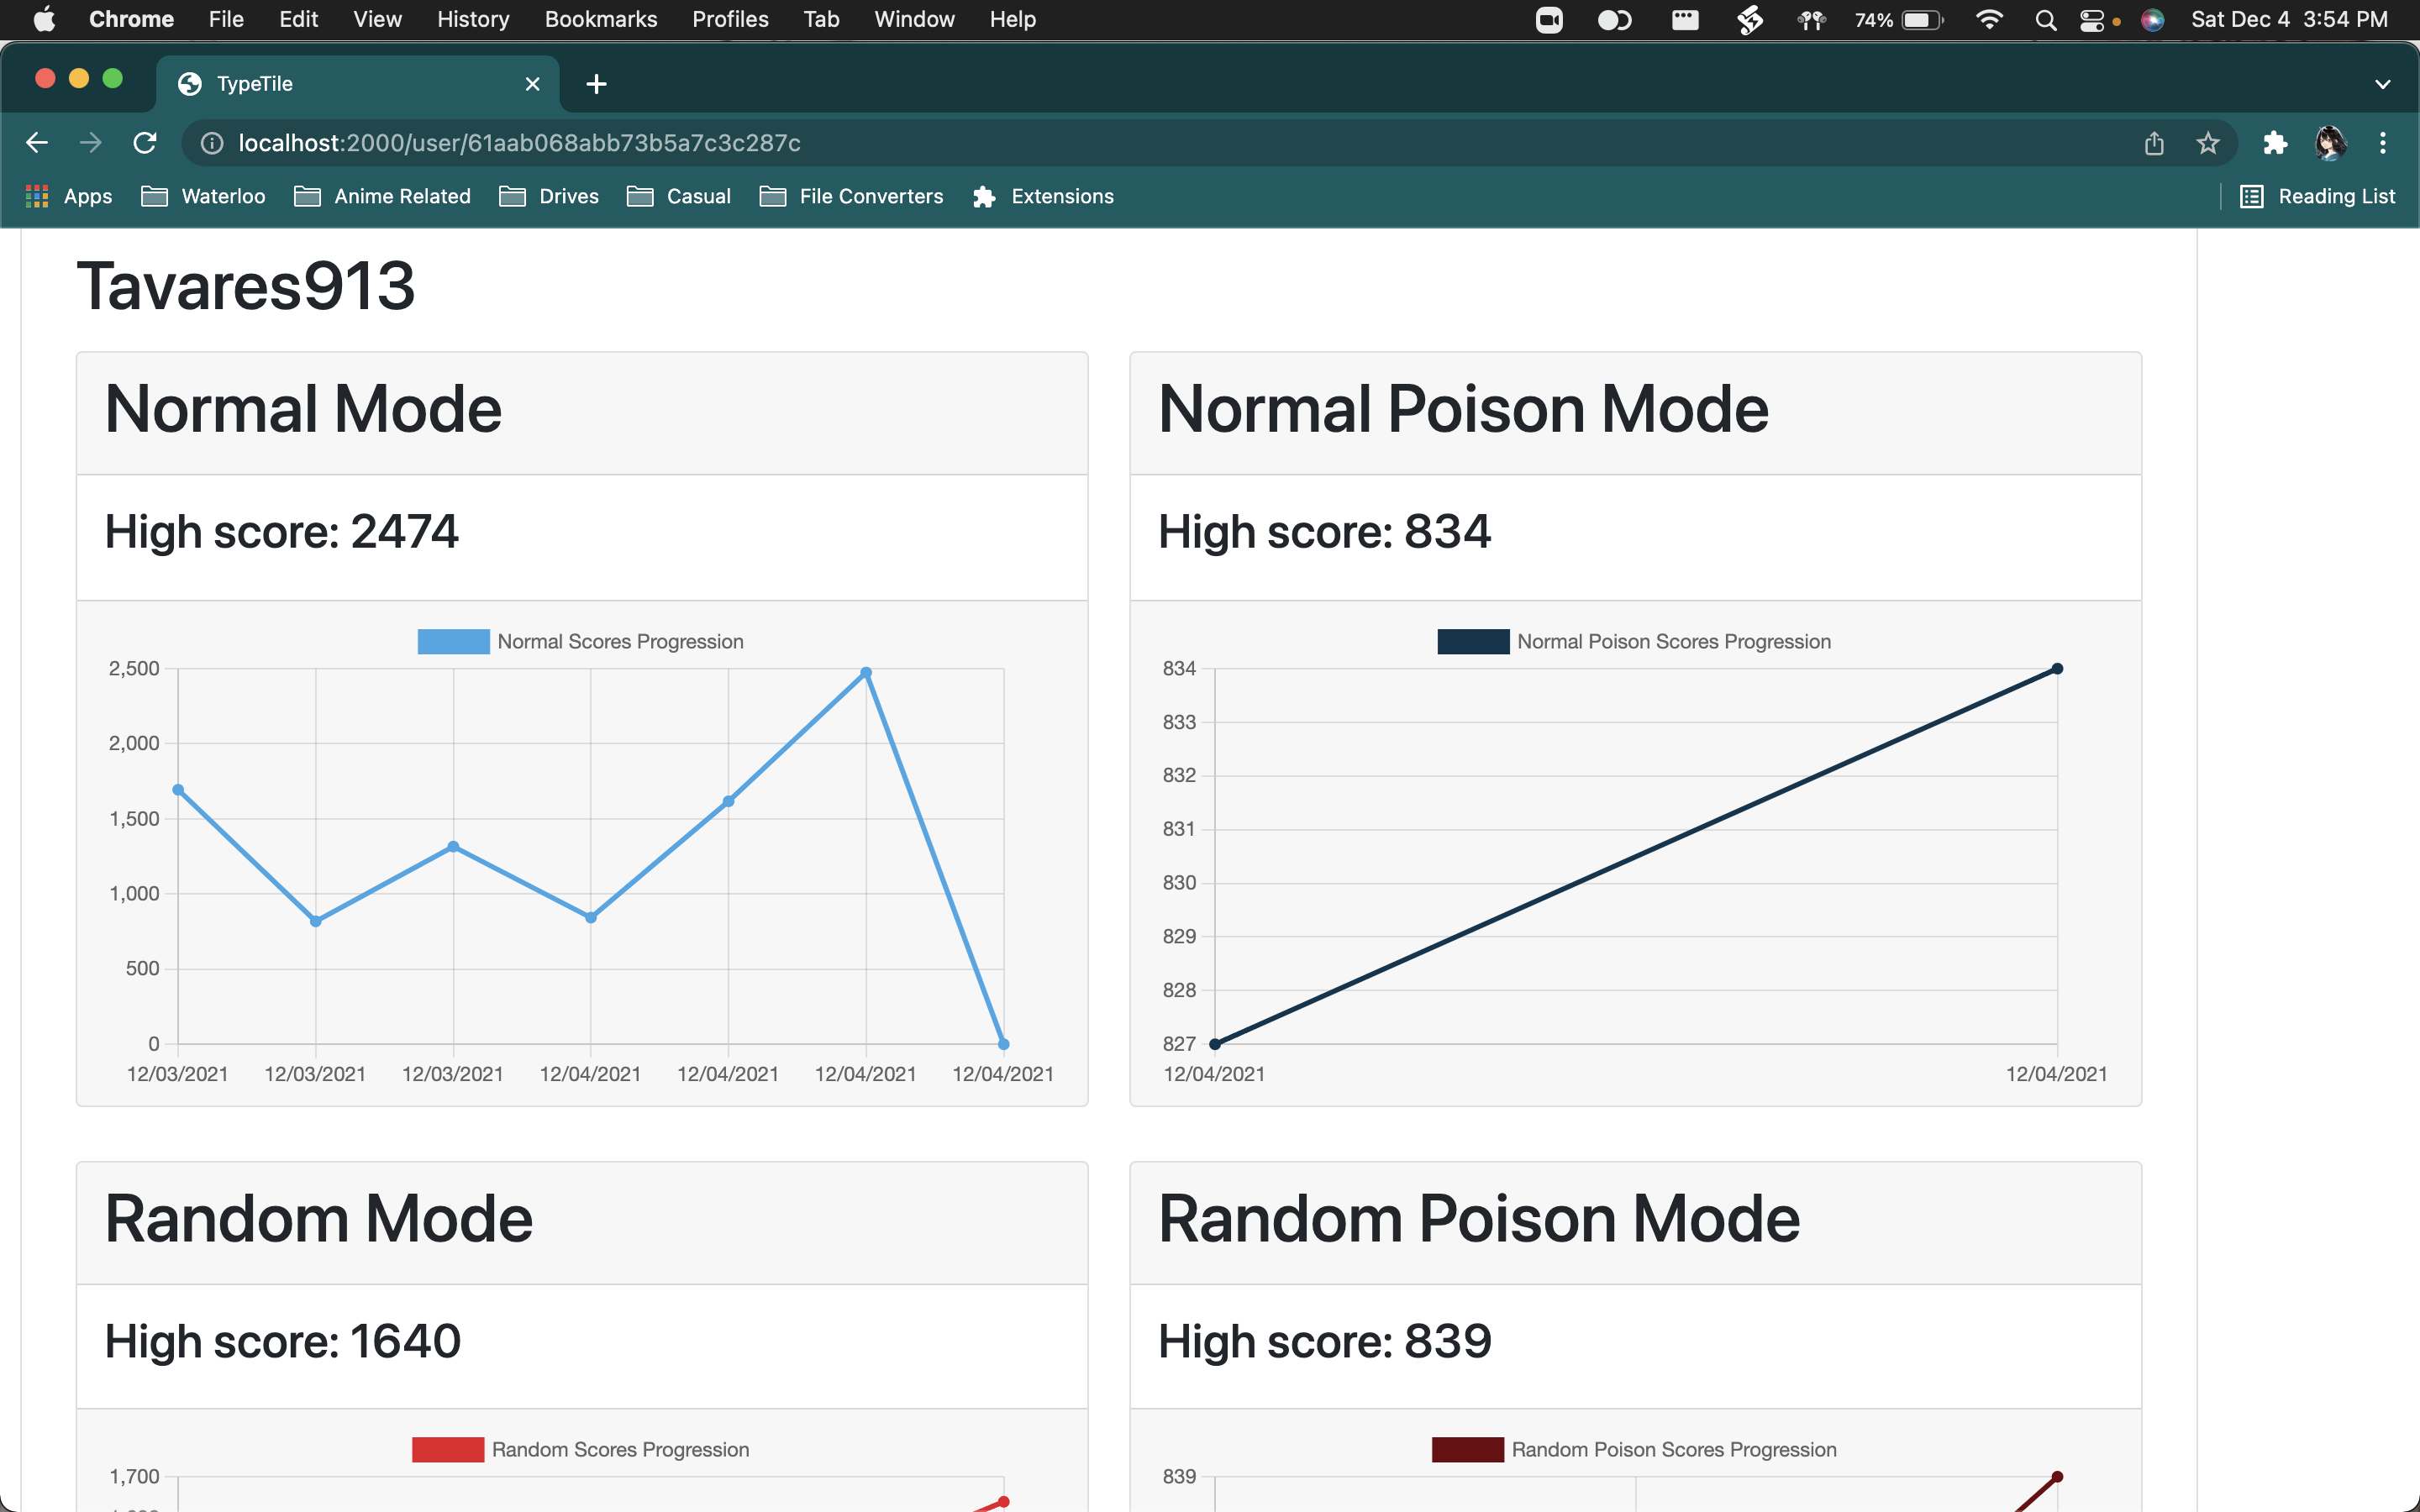The width and height of the screenshot is (2420, 1512).
Task: Open the Waterloo bookmarks folder
Action: [204, 197]
